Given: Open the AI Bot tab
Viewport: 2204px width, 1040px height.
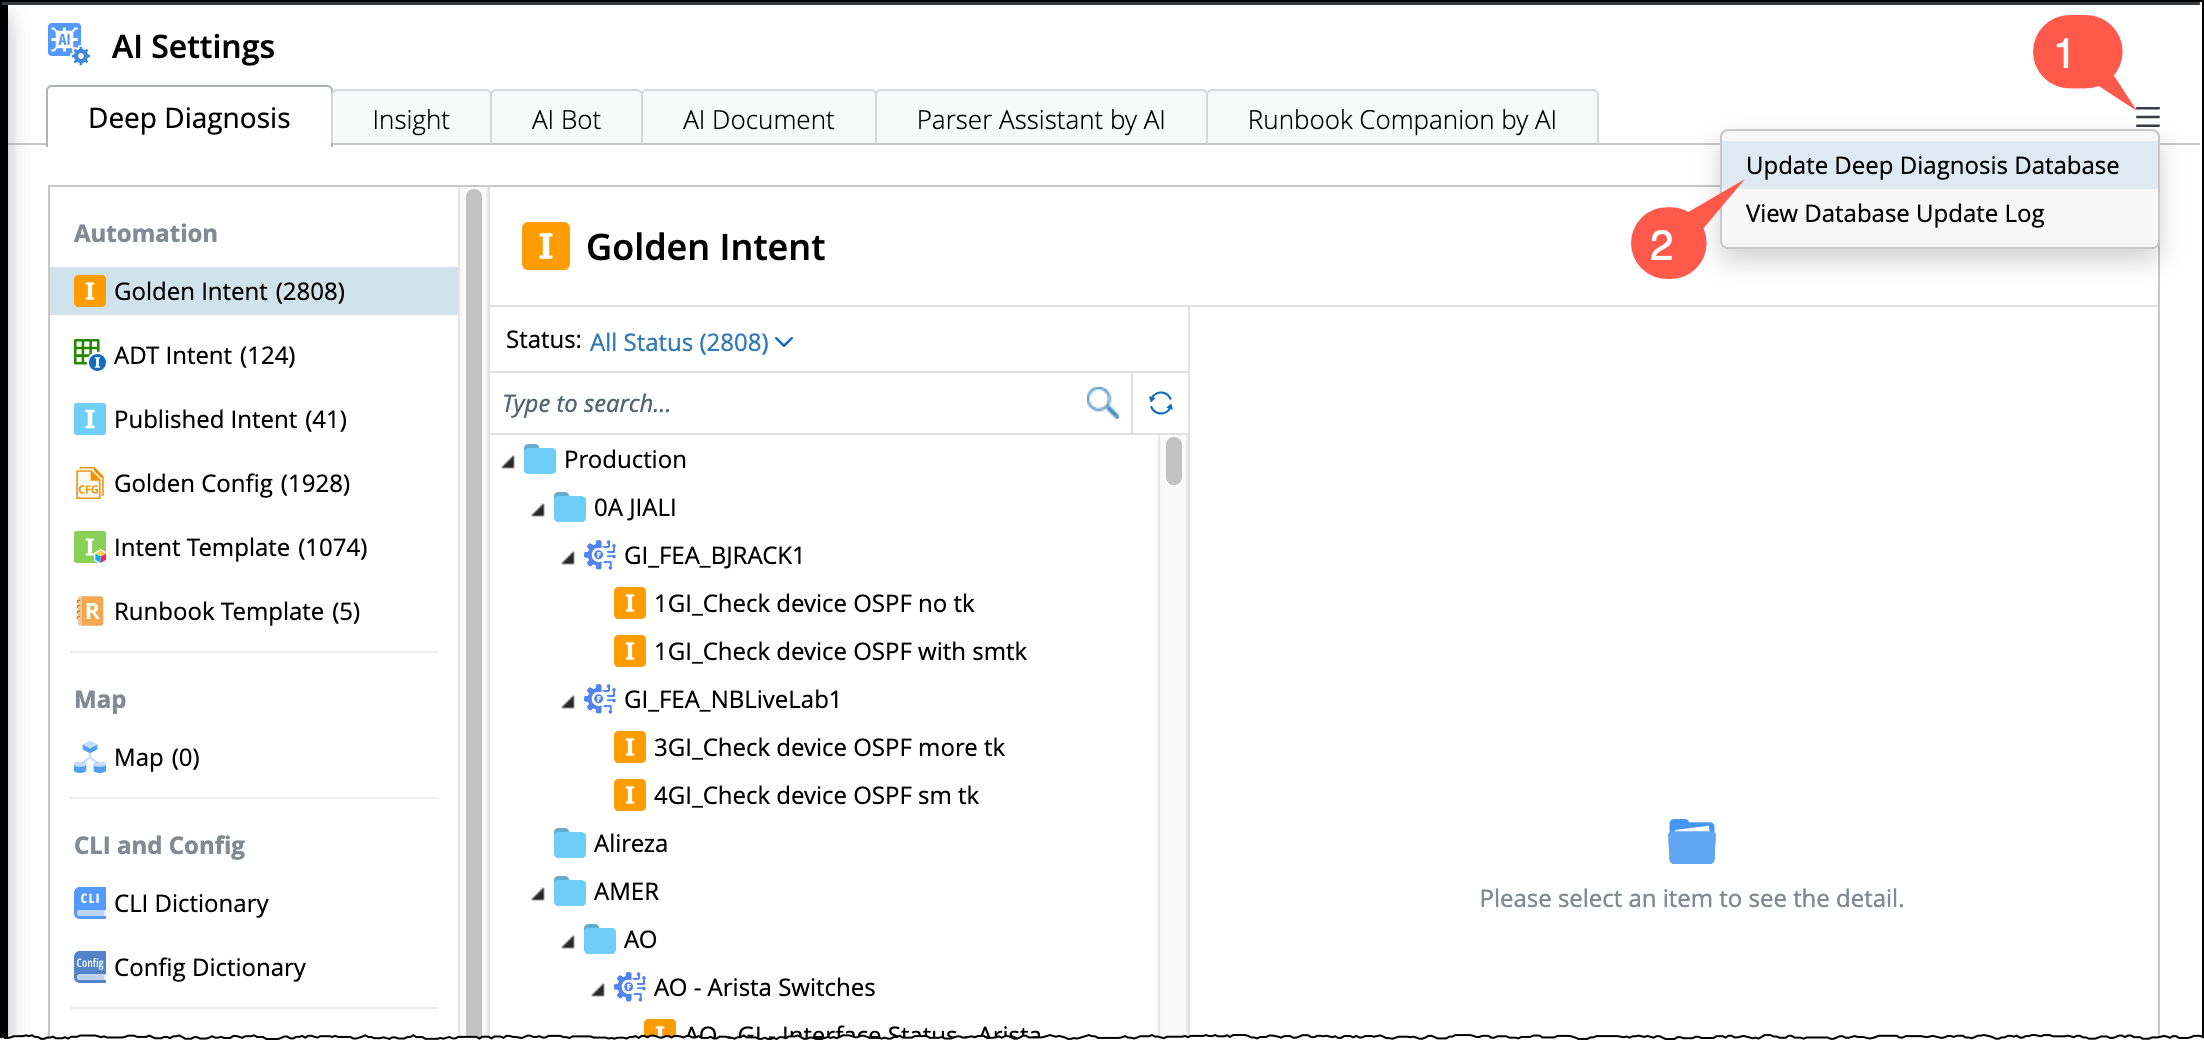Looking at the screenshot, I should click(x=566, y=120).
